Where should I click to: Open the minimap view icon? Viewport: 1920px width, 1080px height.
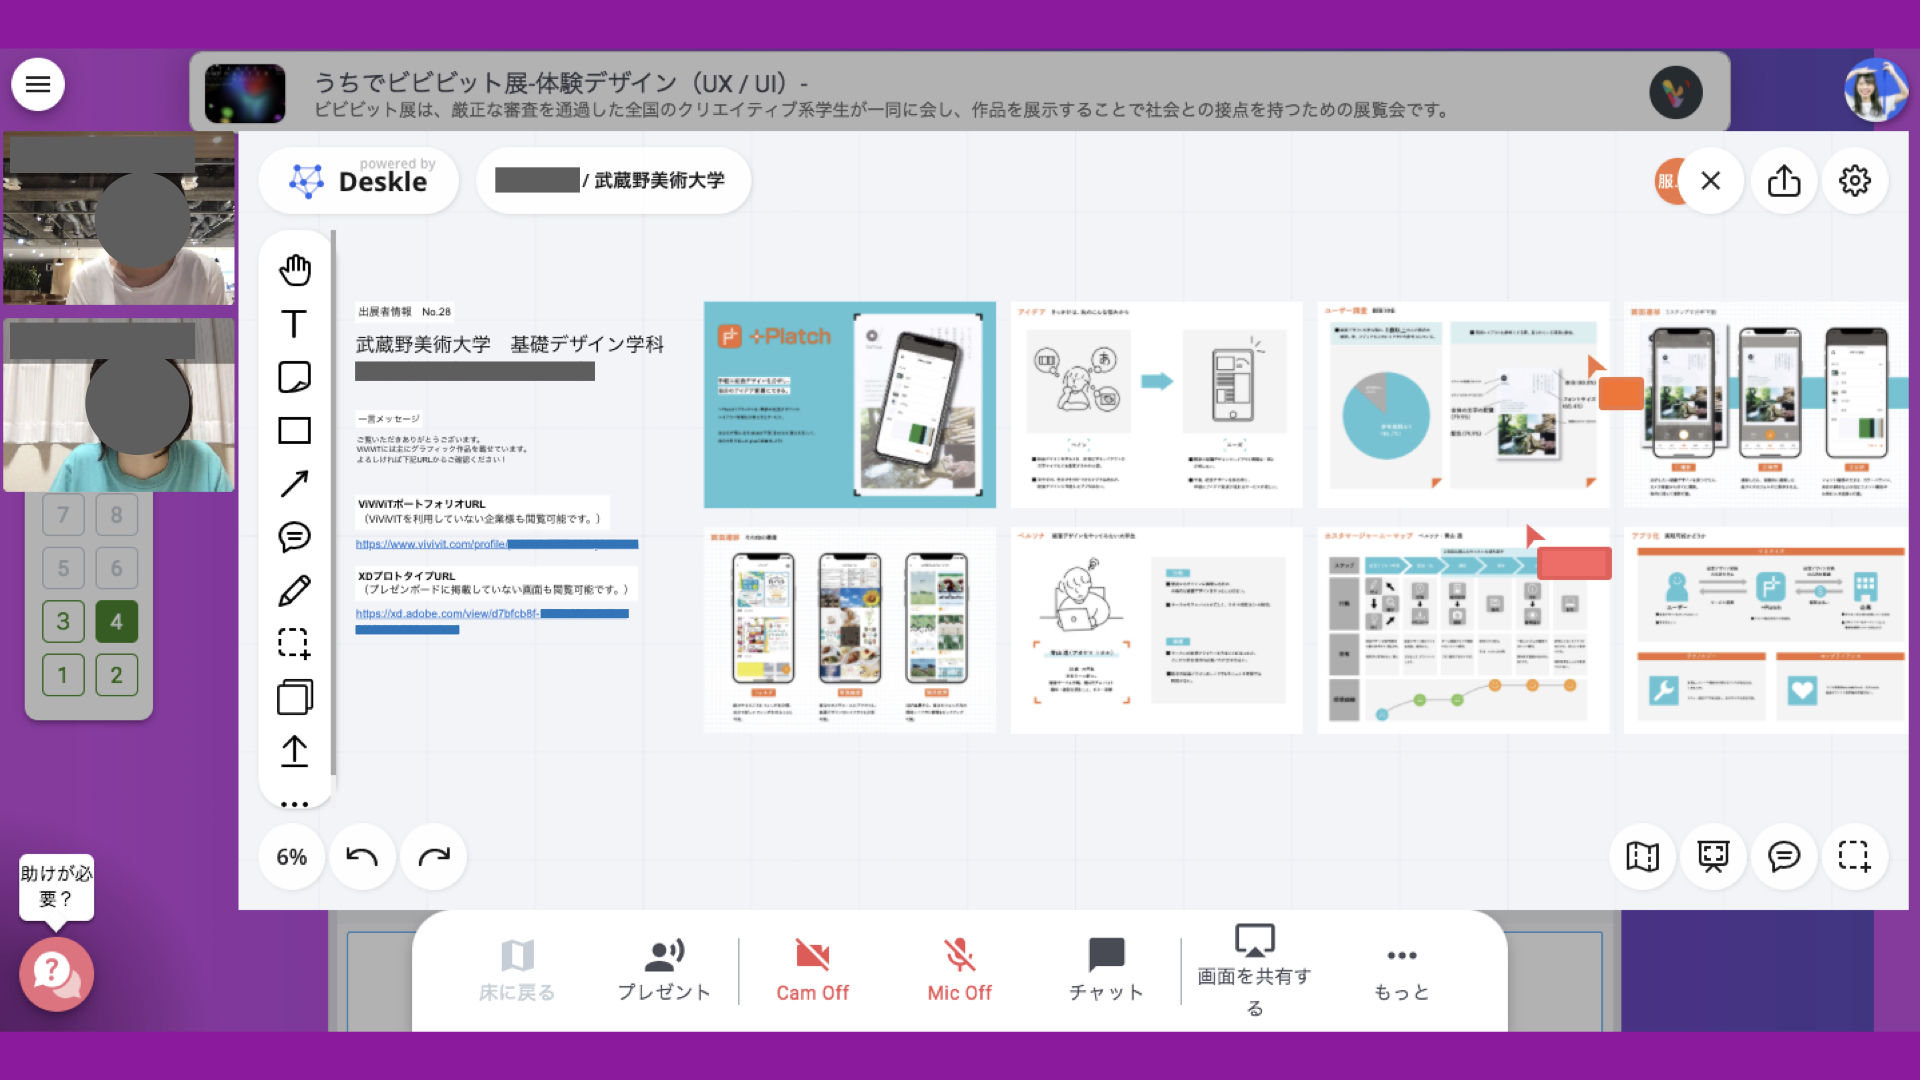tap(1642, 856)
